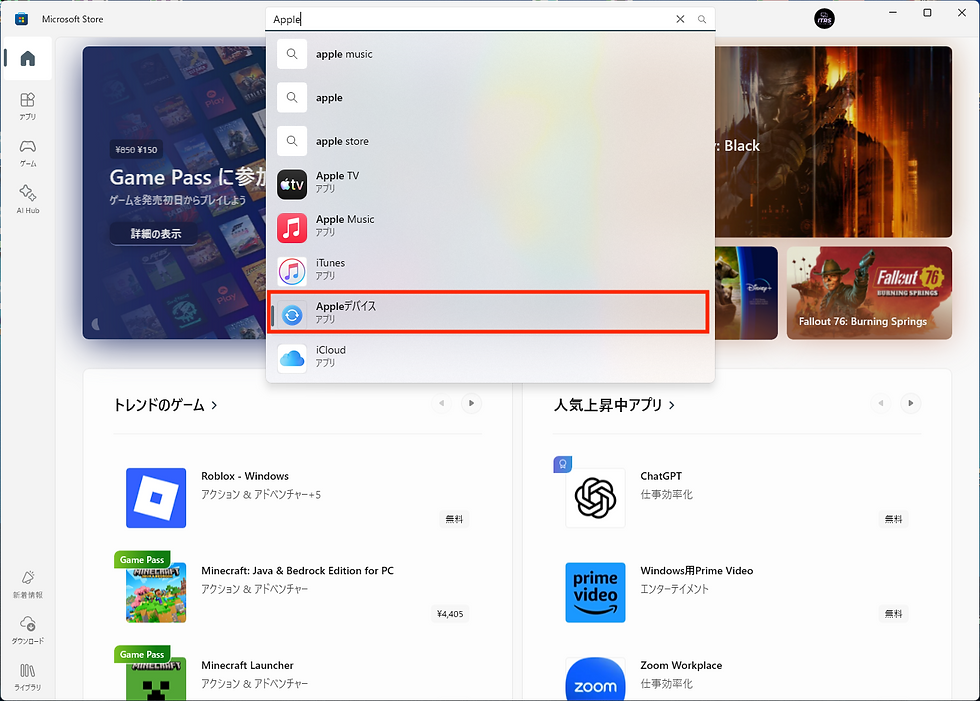Select the 'apple store' search suggestion
Image resolution: width=980 pixels, height=701 pixels.
[490, 141]
